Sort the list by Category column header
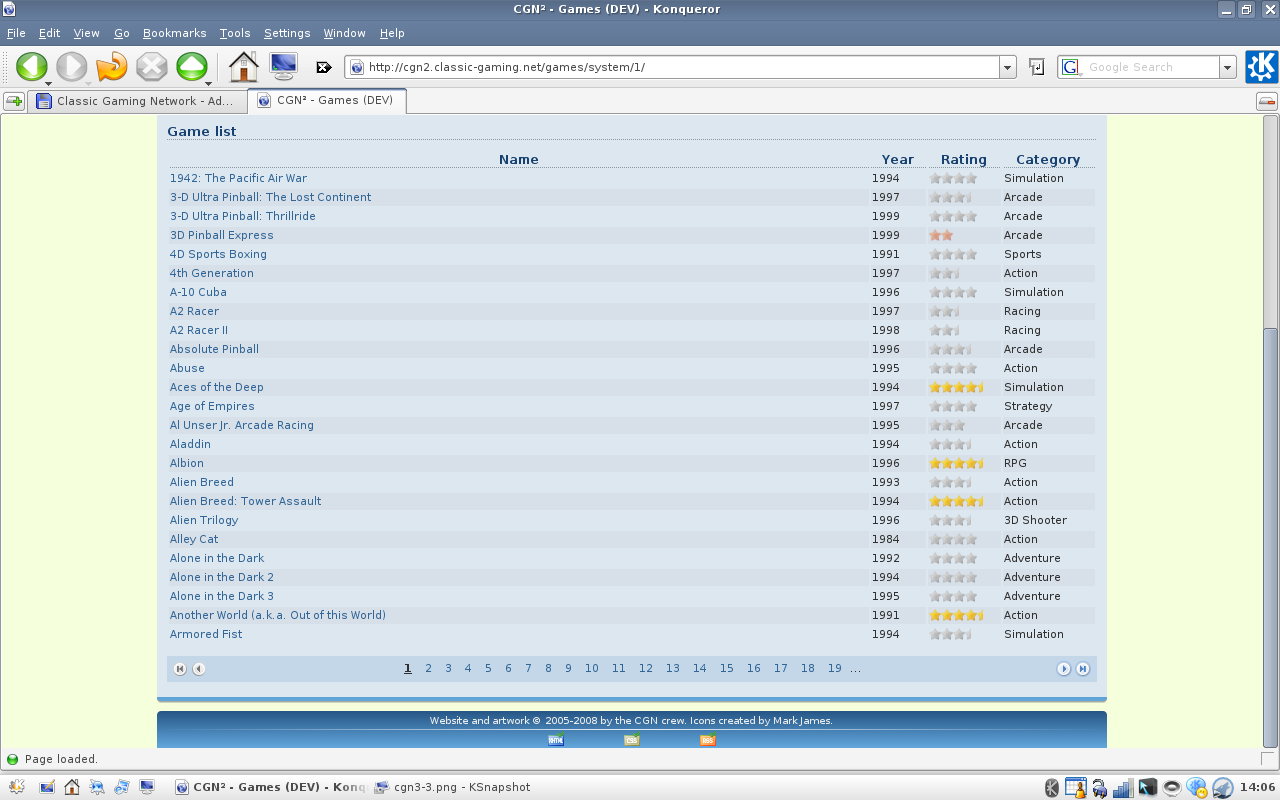 point(1048,159)
